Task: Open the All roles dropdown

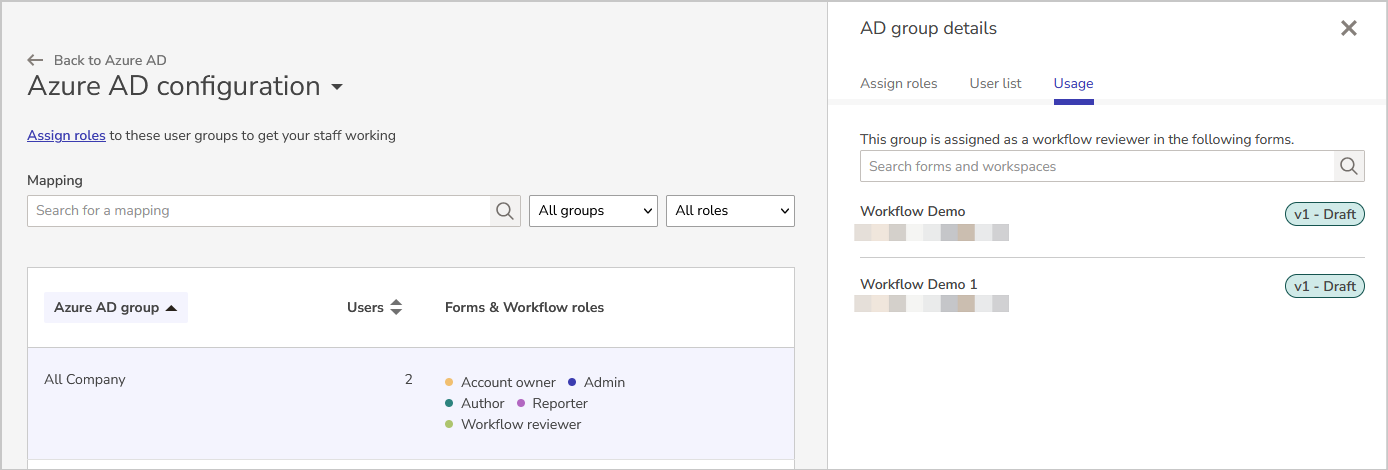Action: [730, 211]
